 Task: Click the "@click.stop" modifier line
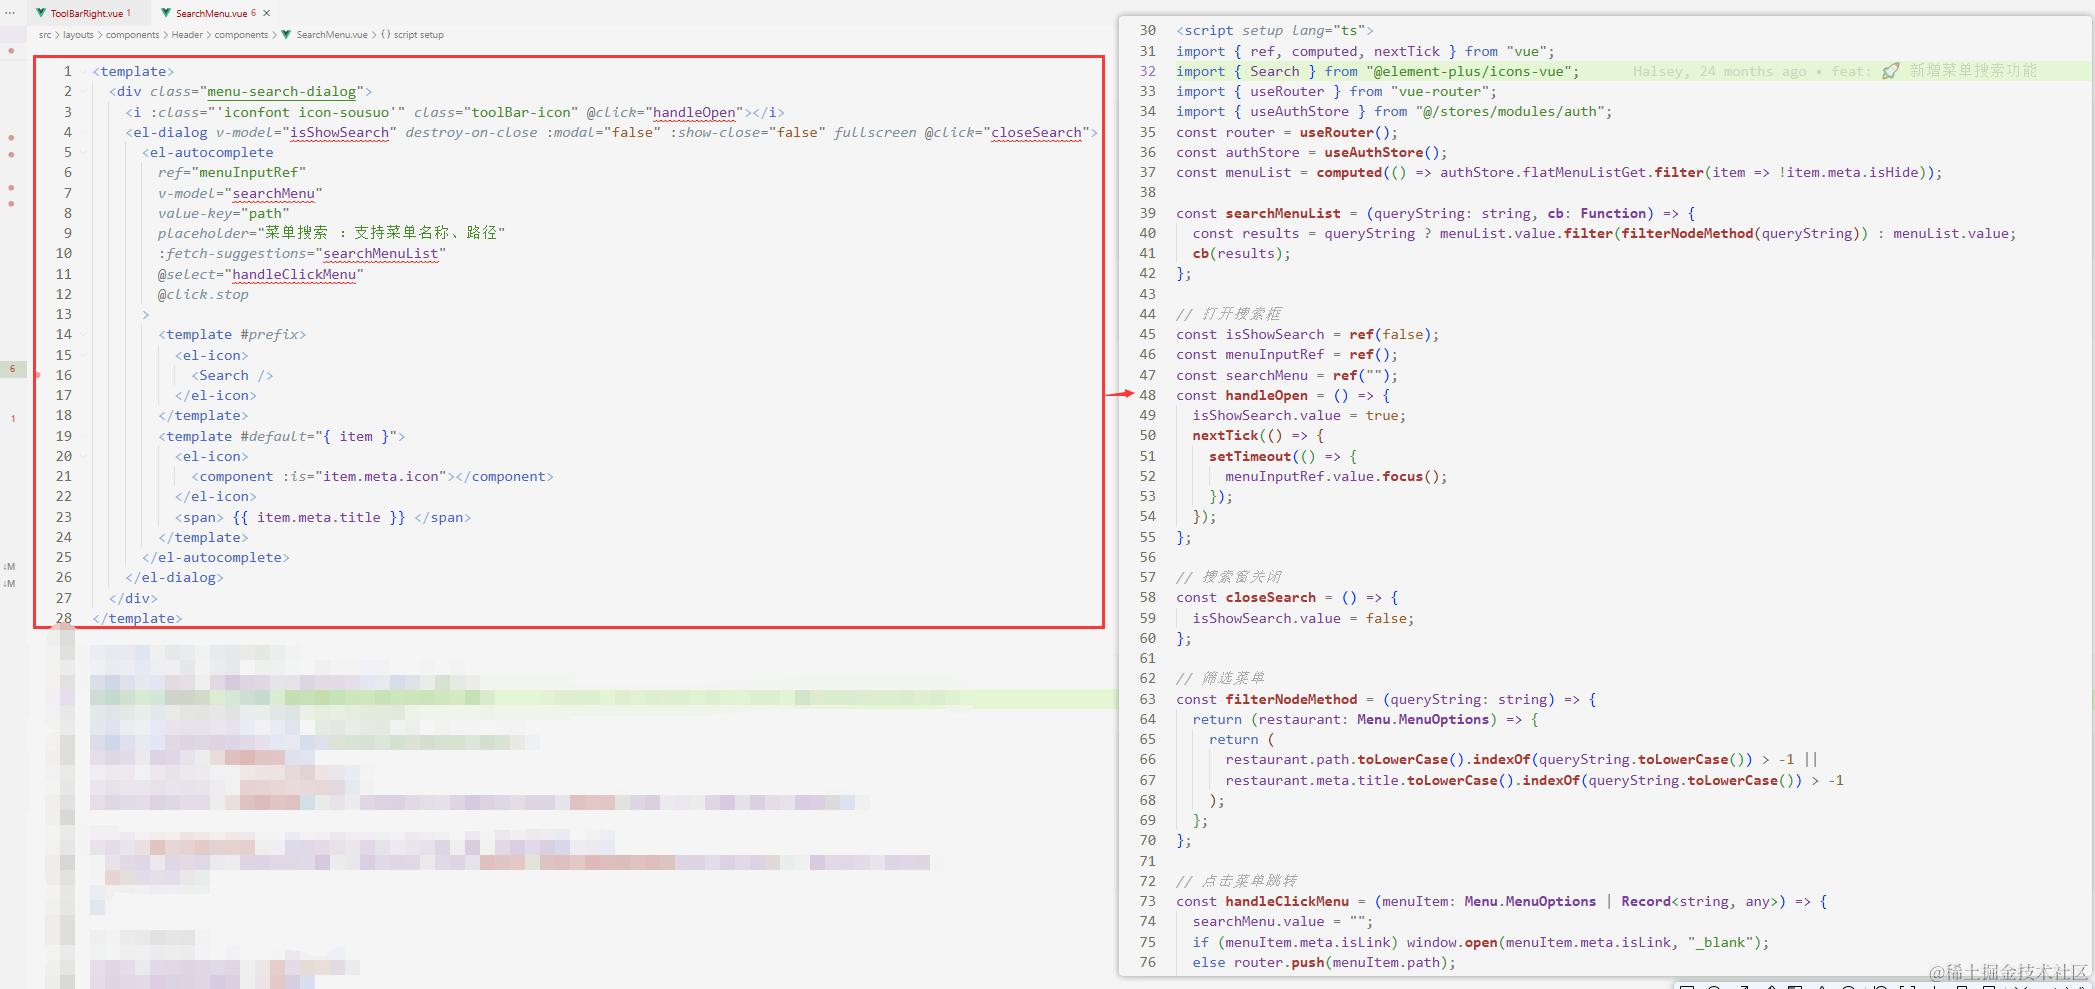[x=202, y=295]
